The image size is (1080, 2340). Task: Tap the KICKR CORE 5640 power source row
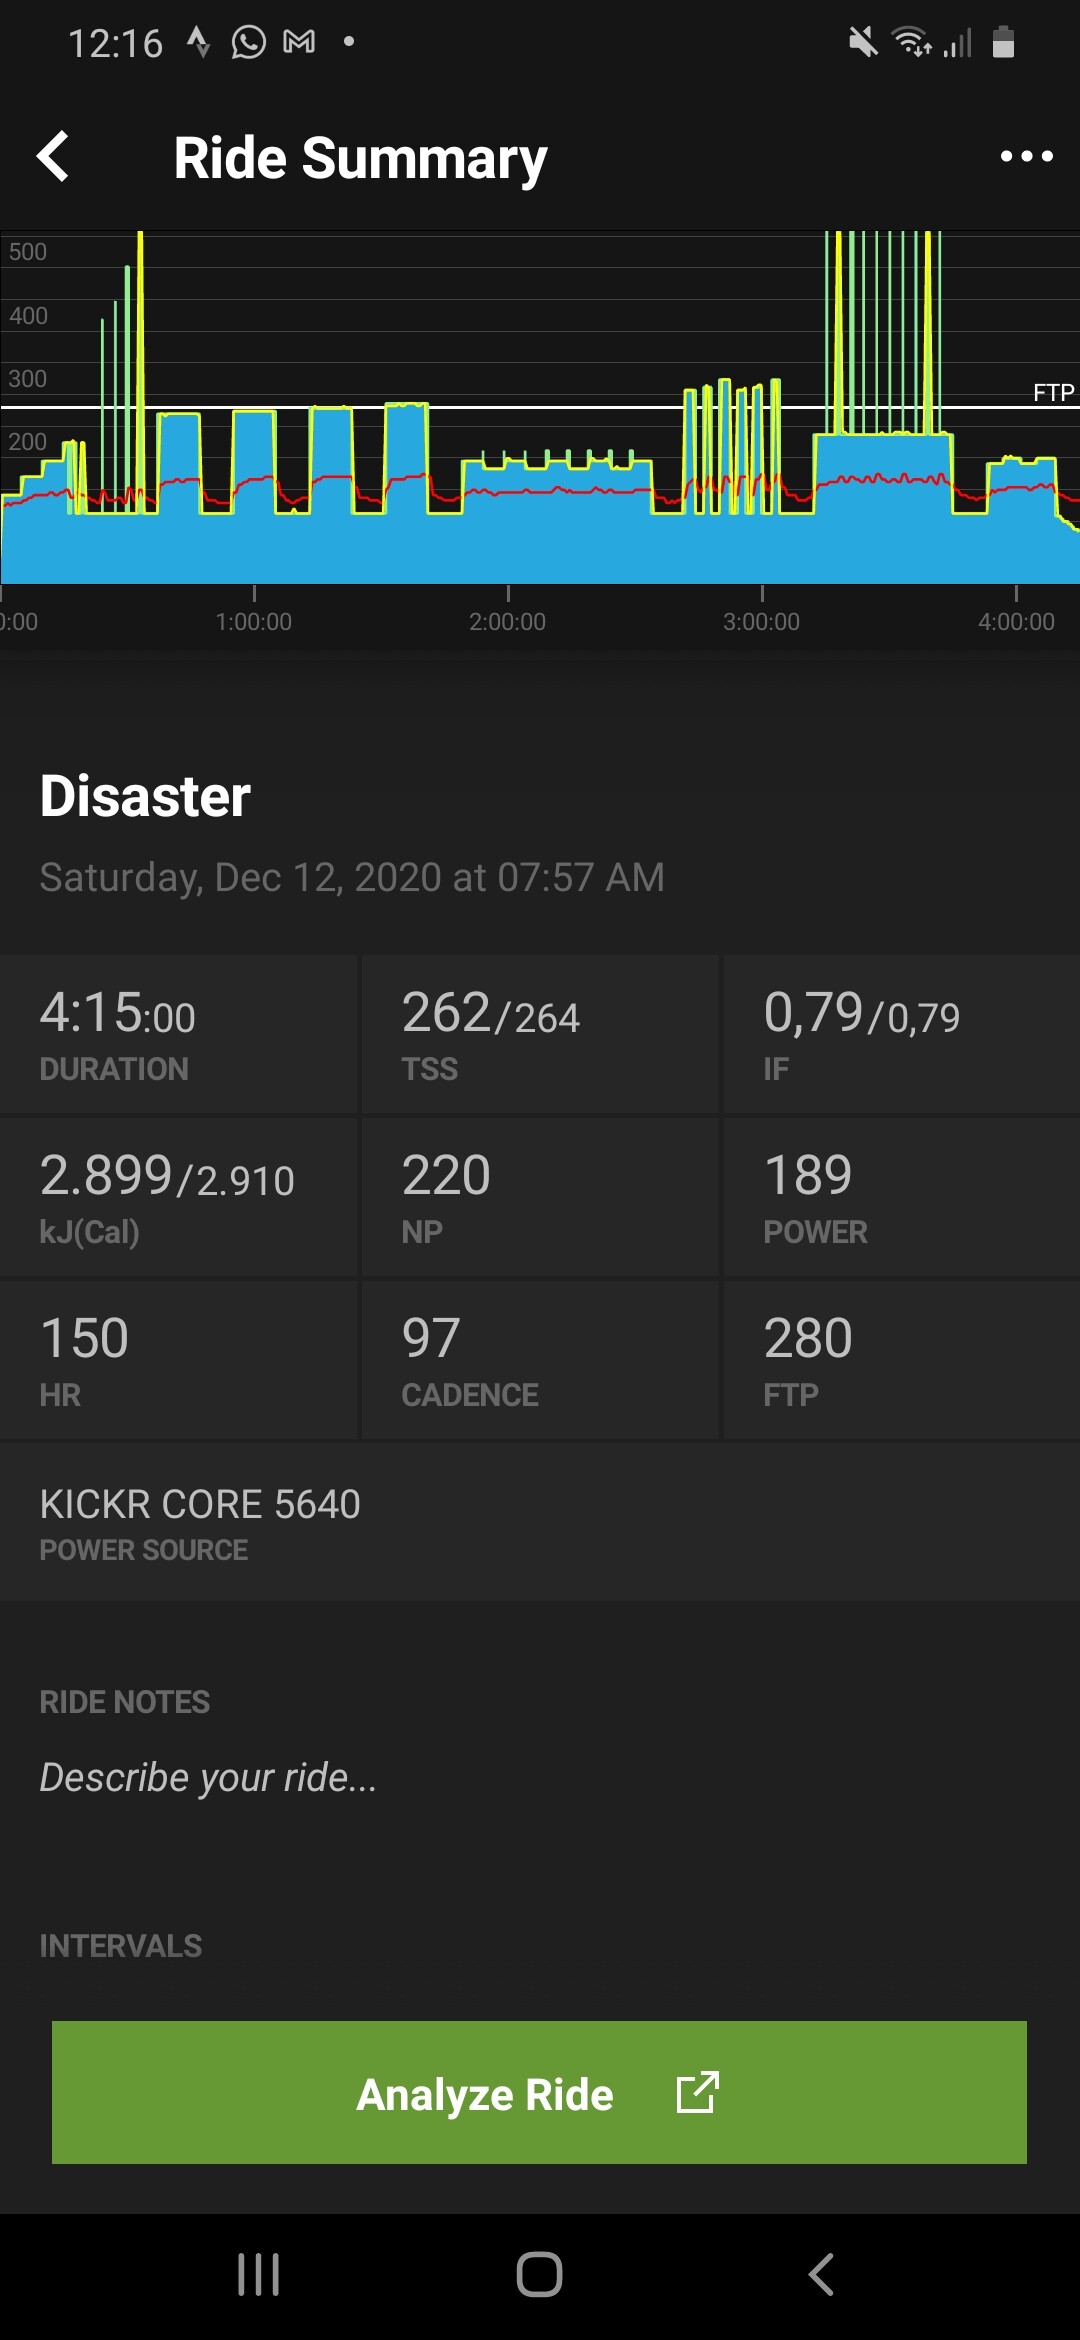pos(540,1522)
